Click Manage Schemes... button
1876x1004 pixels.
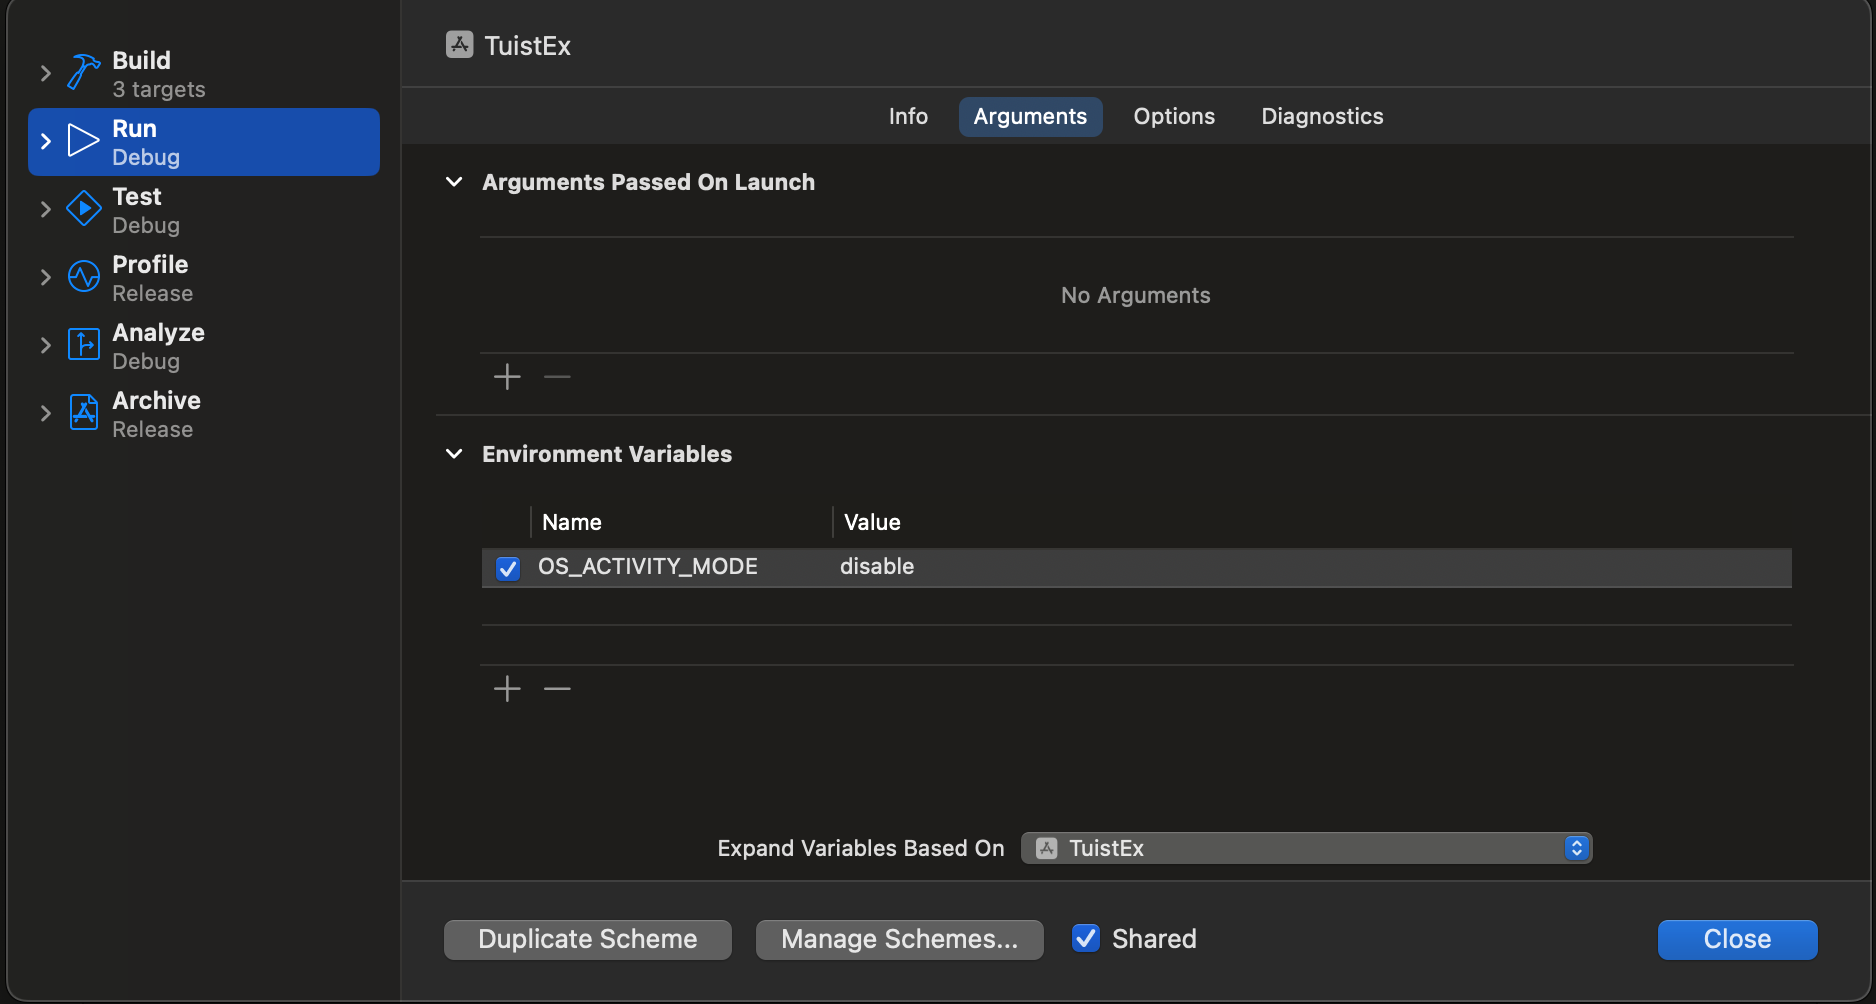[x=900, y=939]
